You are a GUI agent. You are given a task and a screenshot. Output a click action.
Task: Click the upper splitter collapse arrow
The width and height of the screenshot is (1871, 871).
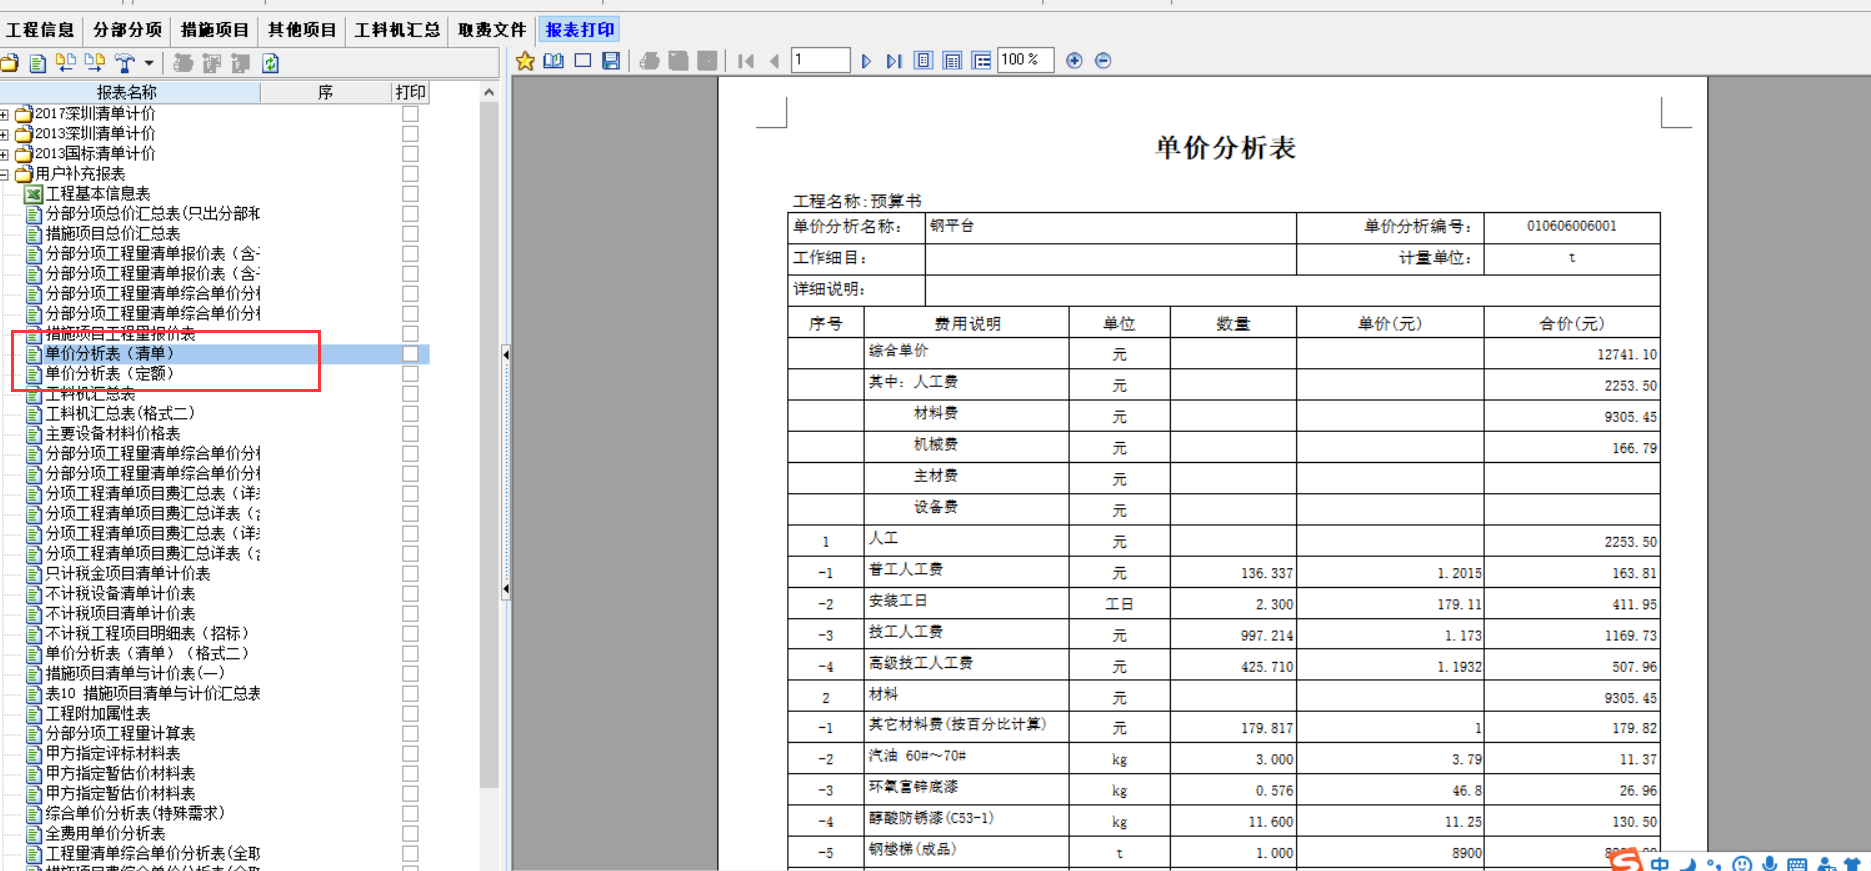pyautogui.click(x=506, y=354)
